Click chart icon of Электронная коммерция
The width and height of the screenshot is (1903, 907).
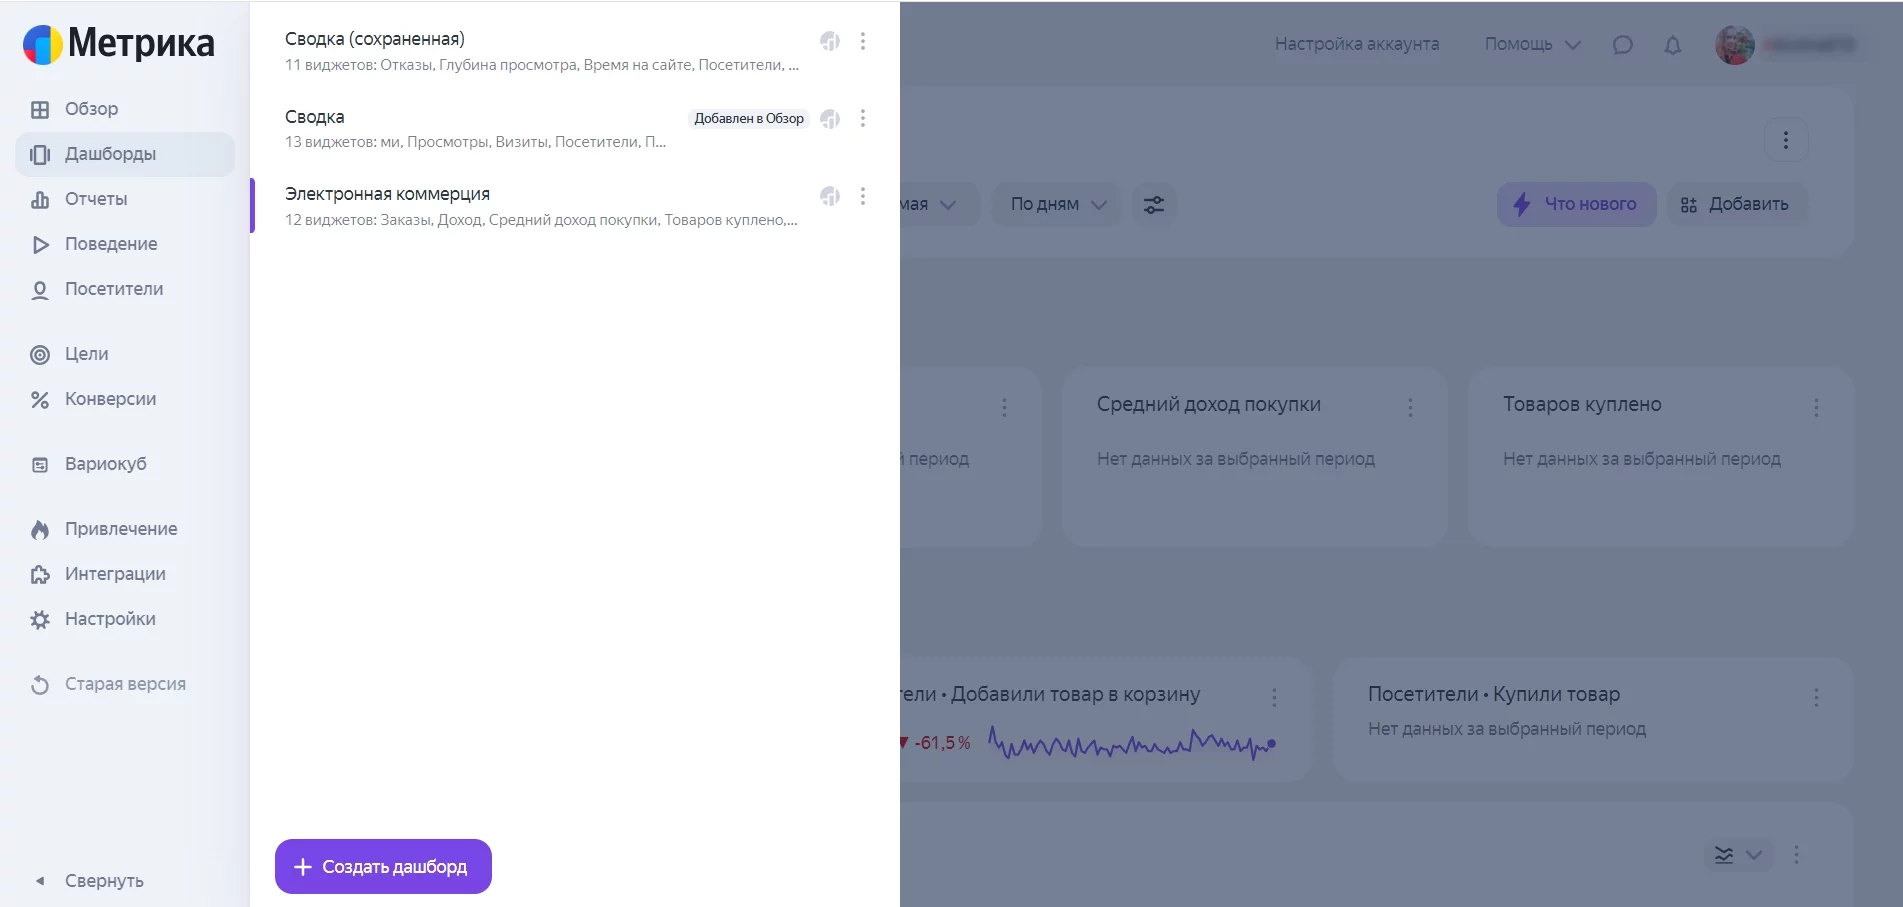(x=830, y=196)
